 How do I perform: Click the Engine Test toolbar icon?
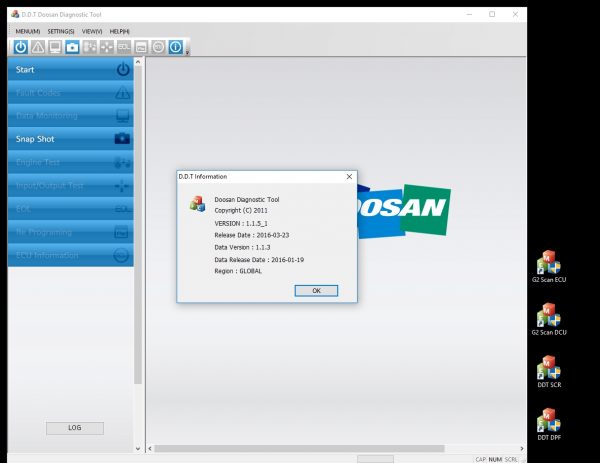tap(90, 47)
